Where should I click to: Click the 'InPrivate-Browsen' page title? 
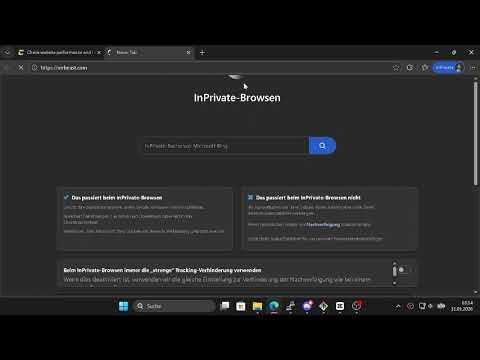point(237,98)
